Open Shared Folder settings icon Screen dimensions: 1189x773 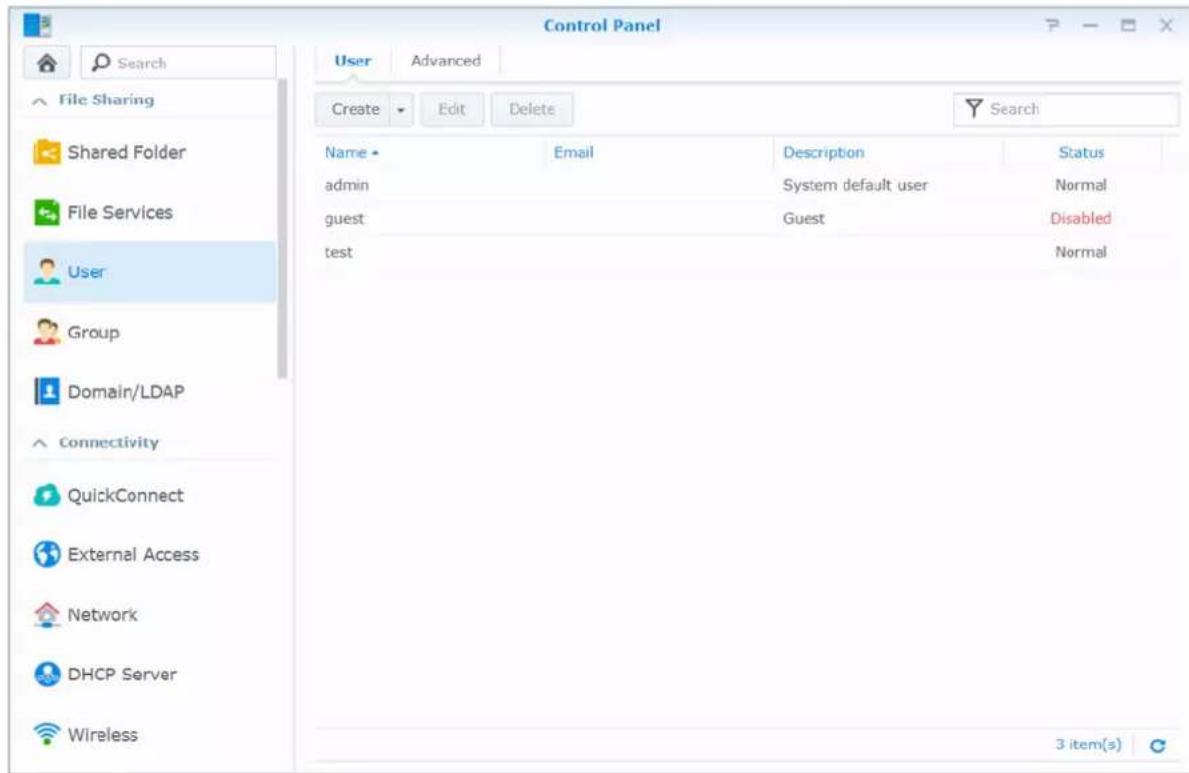pyautogui.click(x=46, y=152)
